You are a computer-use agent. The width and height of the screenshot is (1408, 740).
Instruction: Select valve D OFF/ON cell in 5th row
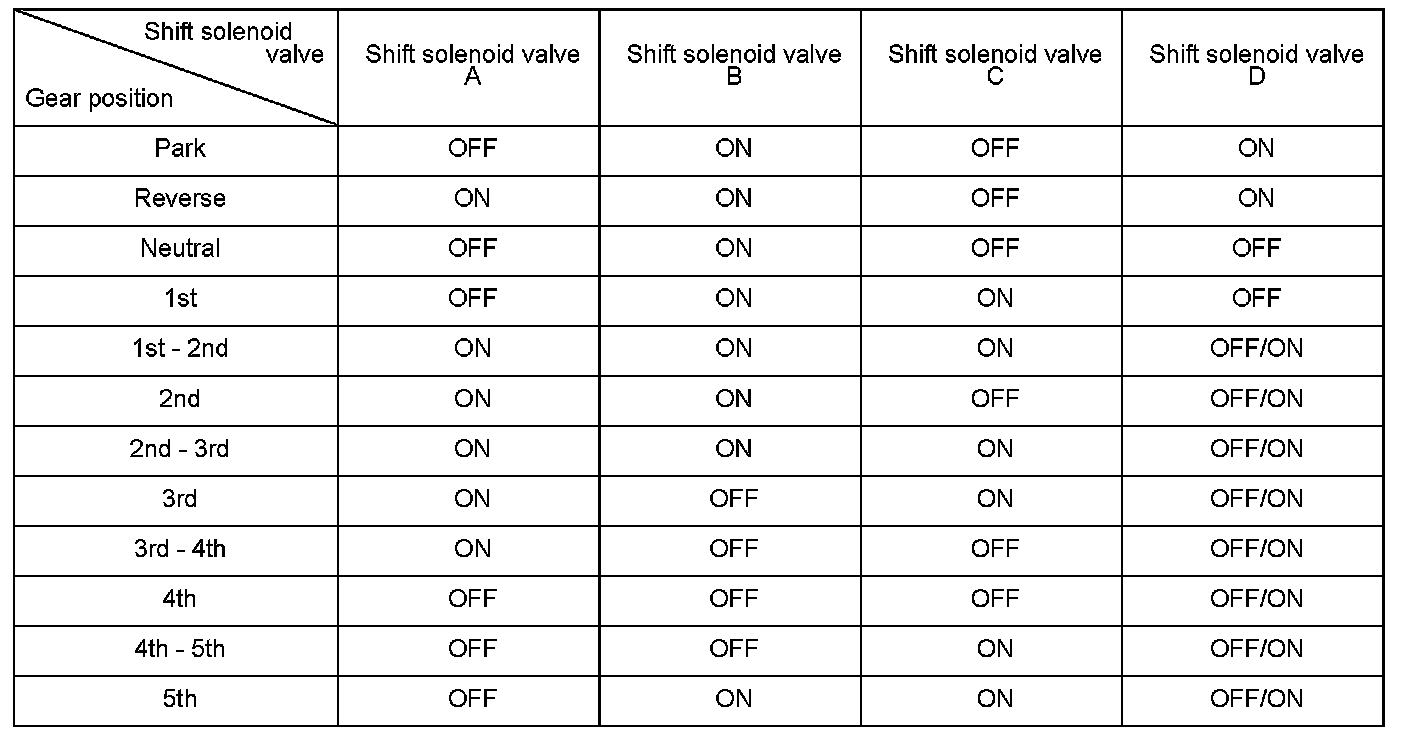pos(1256,698)
